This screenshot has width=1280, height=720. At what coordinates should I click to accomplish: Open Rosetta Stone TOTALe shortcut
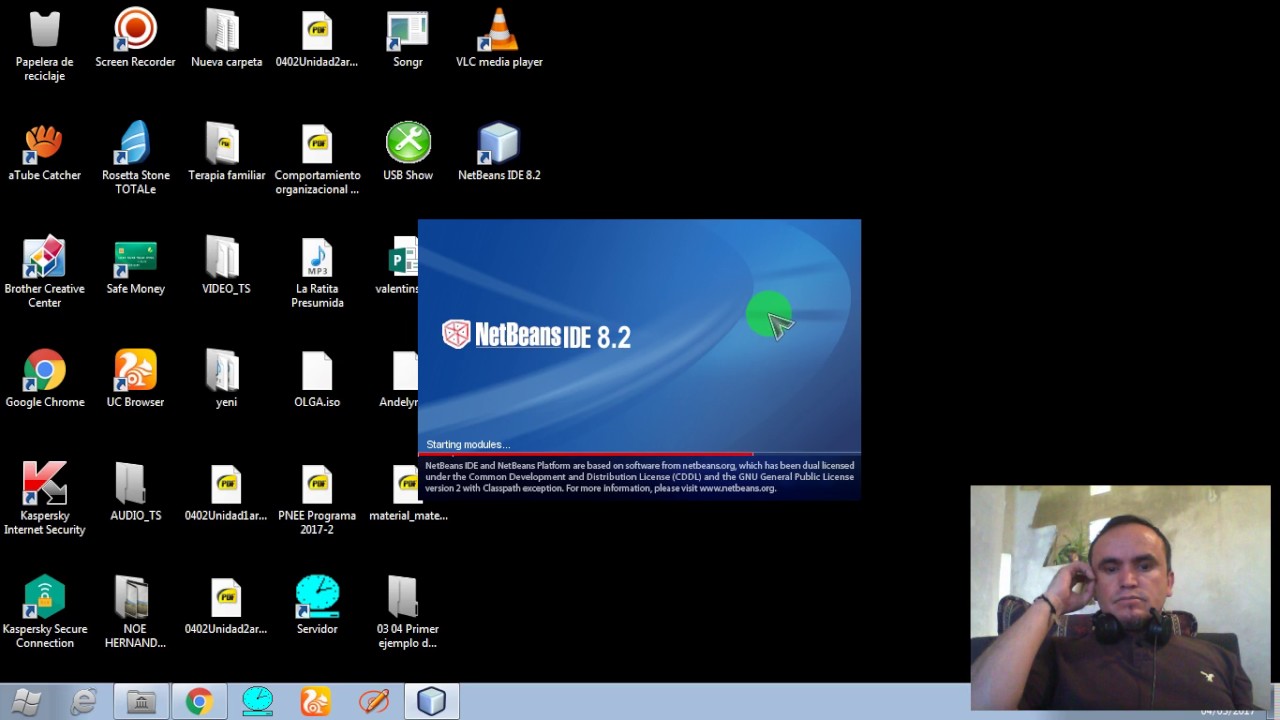click(x=135, y=158)
